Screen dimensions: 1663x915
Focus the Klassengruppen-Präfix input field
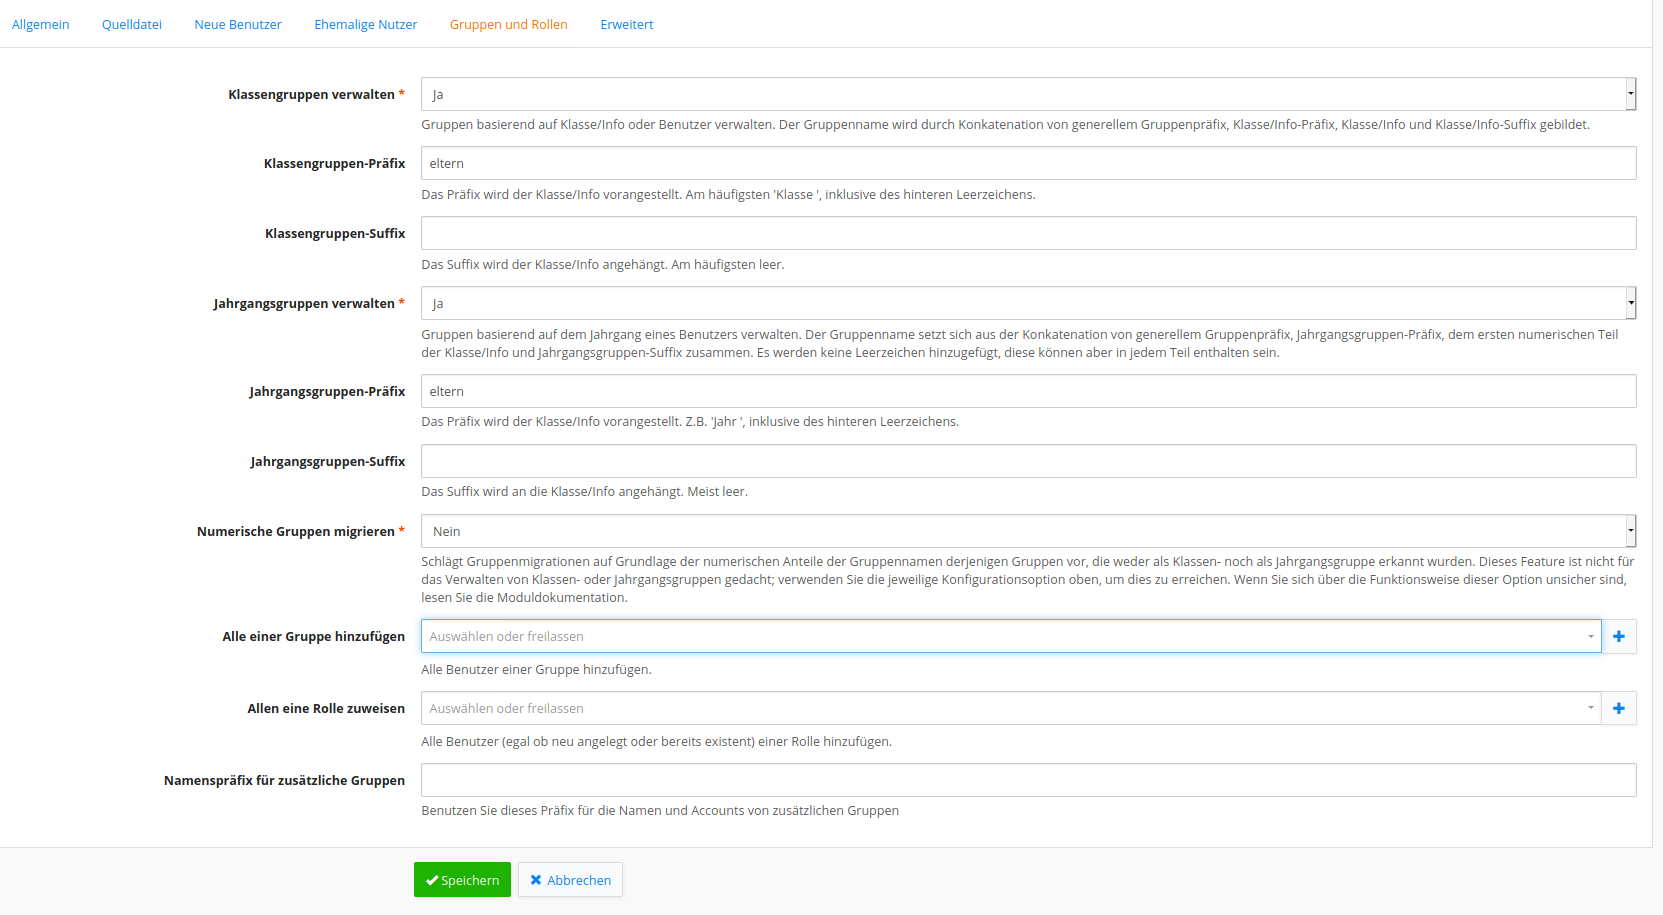point(1028,164)
